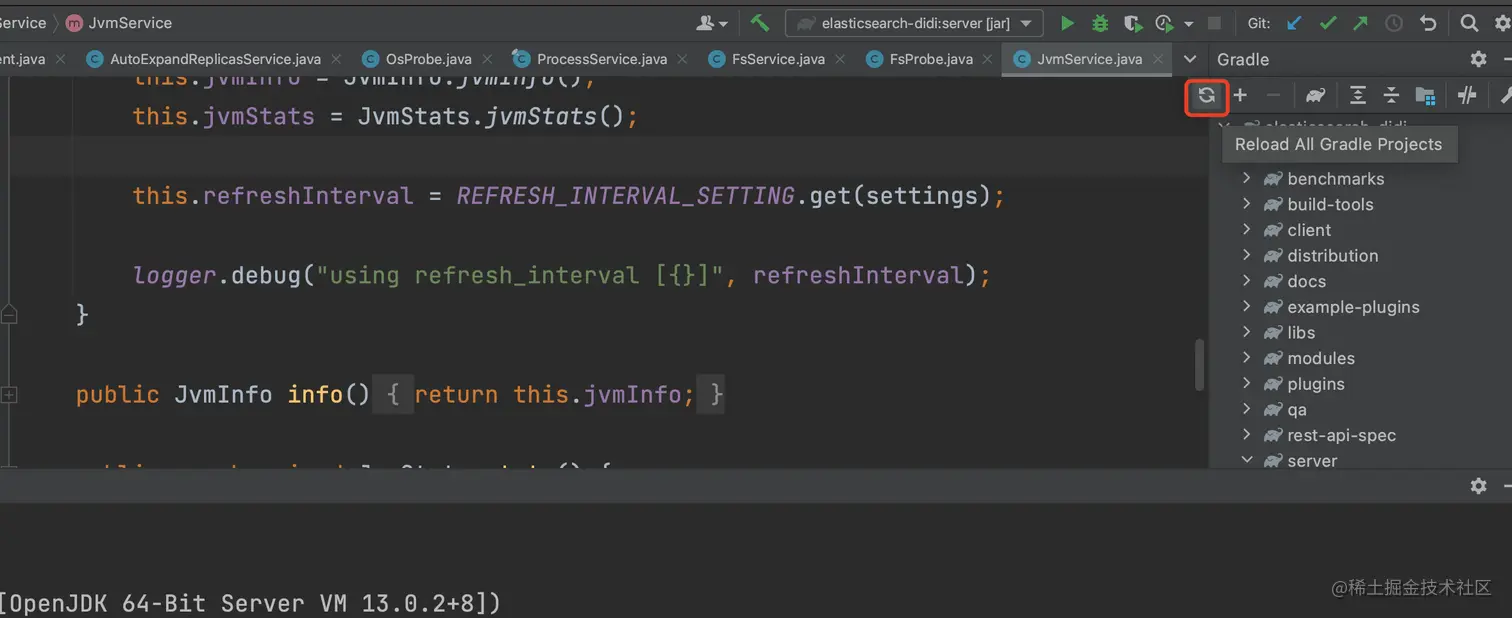The image size is (1512, 618).
Task: Expand all nodes in Gradle tree
Action: point(1357,96)
